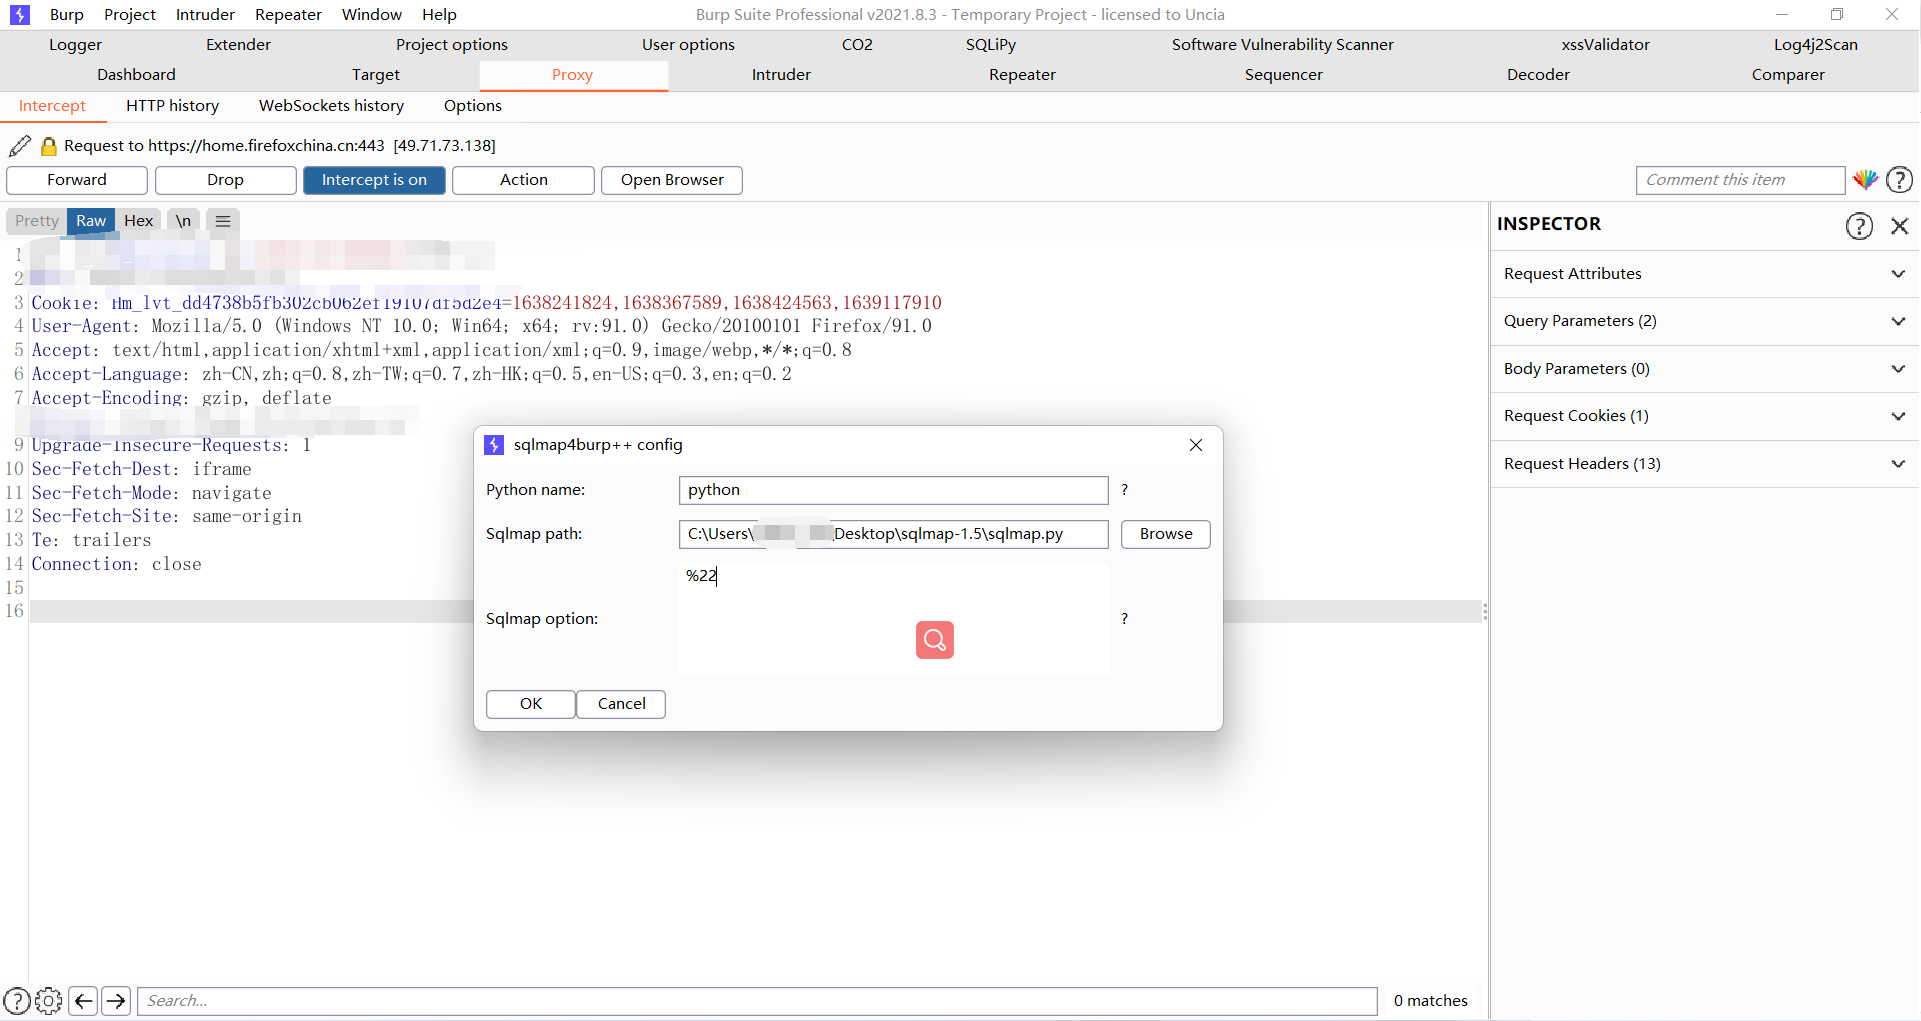Click the hamburger menu icon in editor toolbar
The image size is (1921, 1021).
click(223, 221)
